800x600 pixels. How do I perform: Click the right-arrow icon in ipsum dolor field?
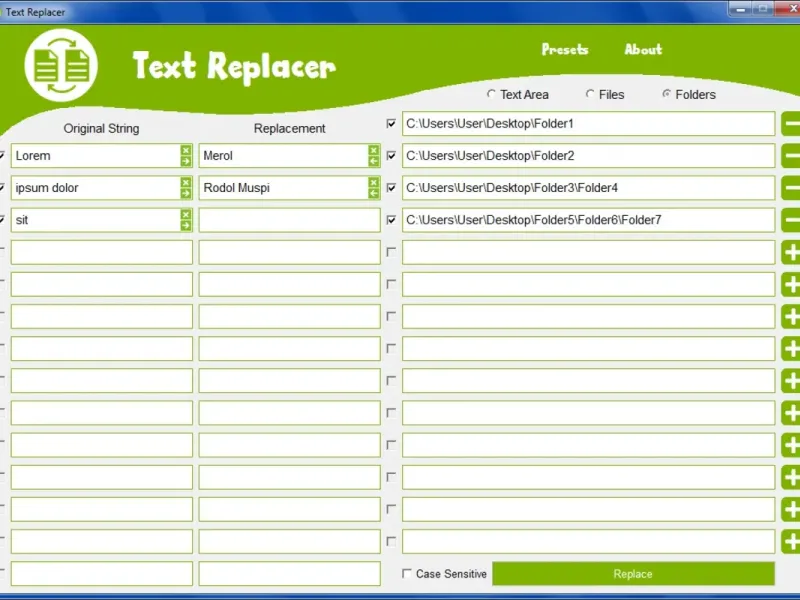pos(186,193)
